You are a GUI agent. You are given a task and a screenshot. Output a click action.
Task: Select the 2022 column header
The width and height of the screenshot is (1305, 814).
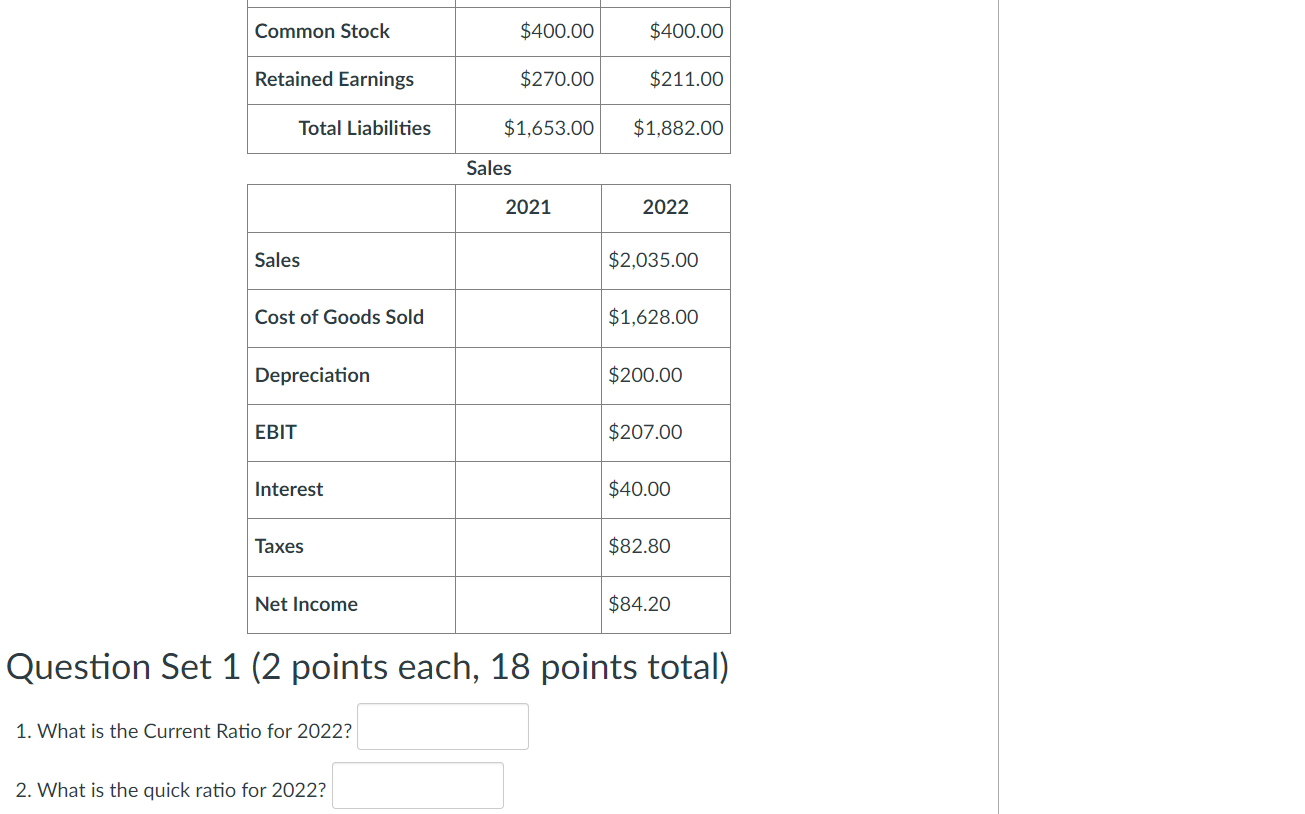point(665,207)
